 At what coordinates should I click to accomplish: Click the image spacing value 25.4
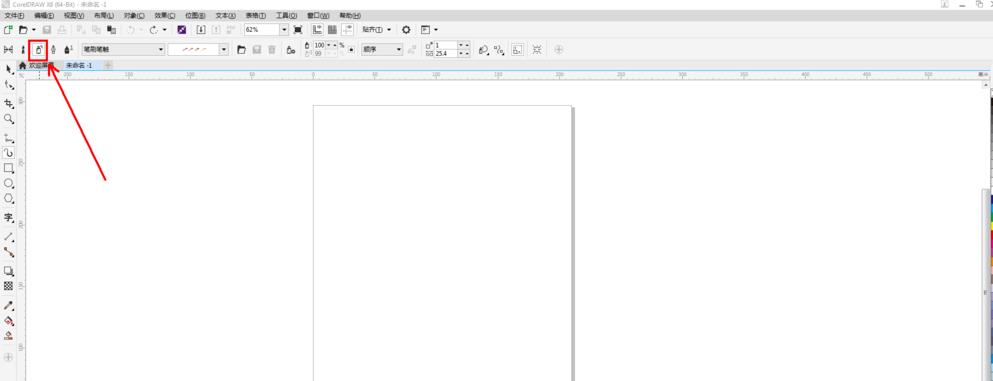coord(445,54)
